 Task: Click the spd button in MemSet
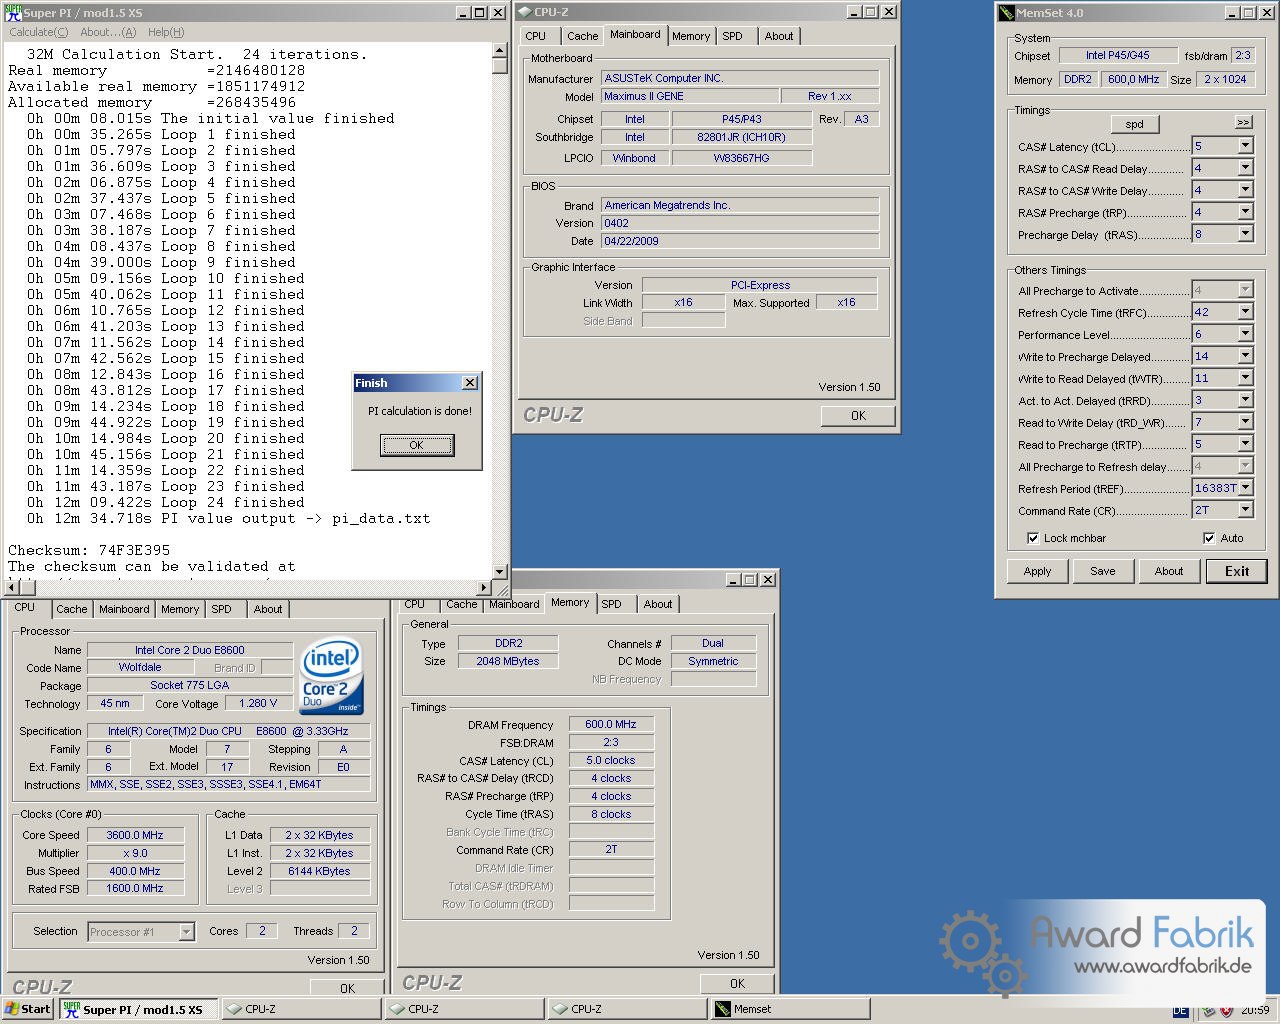point(1134,124)
